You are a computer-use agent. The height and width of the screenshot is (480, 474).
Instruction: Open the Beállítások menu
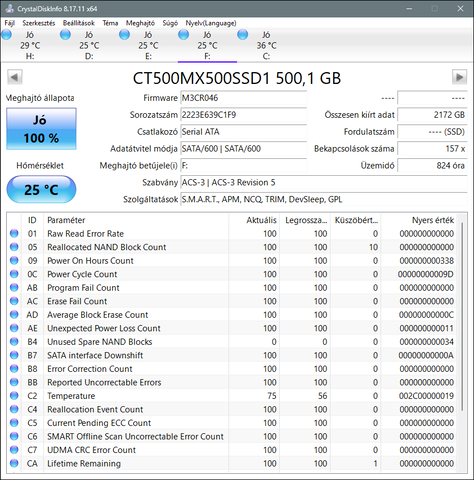coord(79,23)
